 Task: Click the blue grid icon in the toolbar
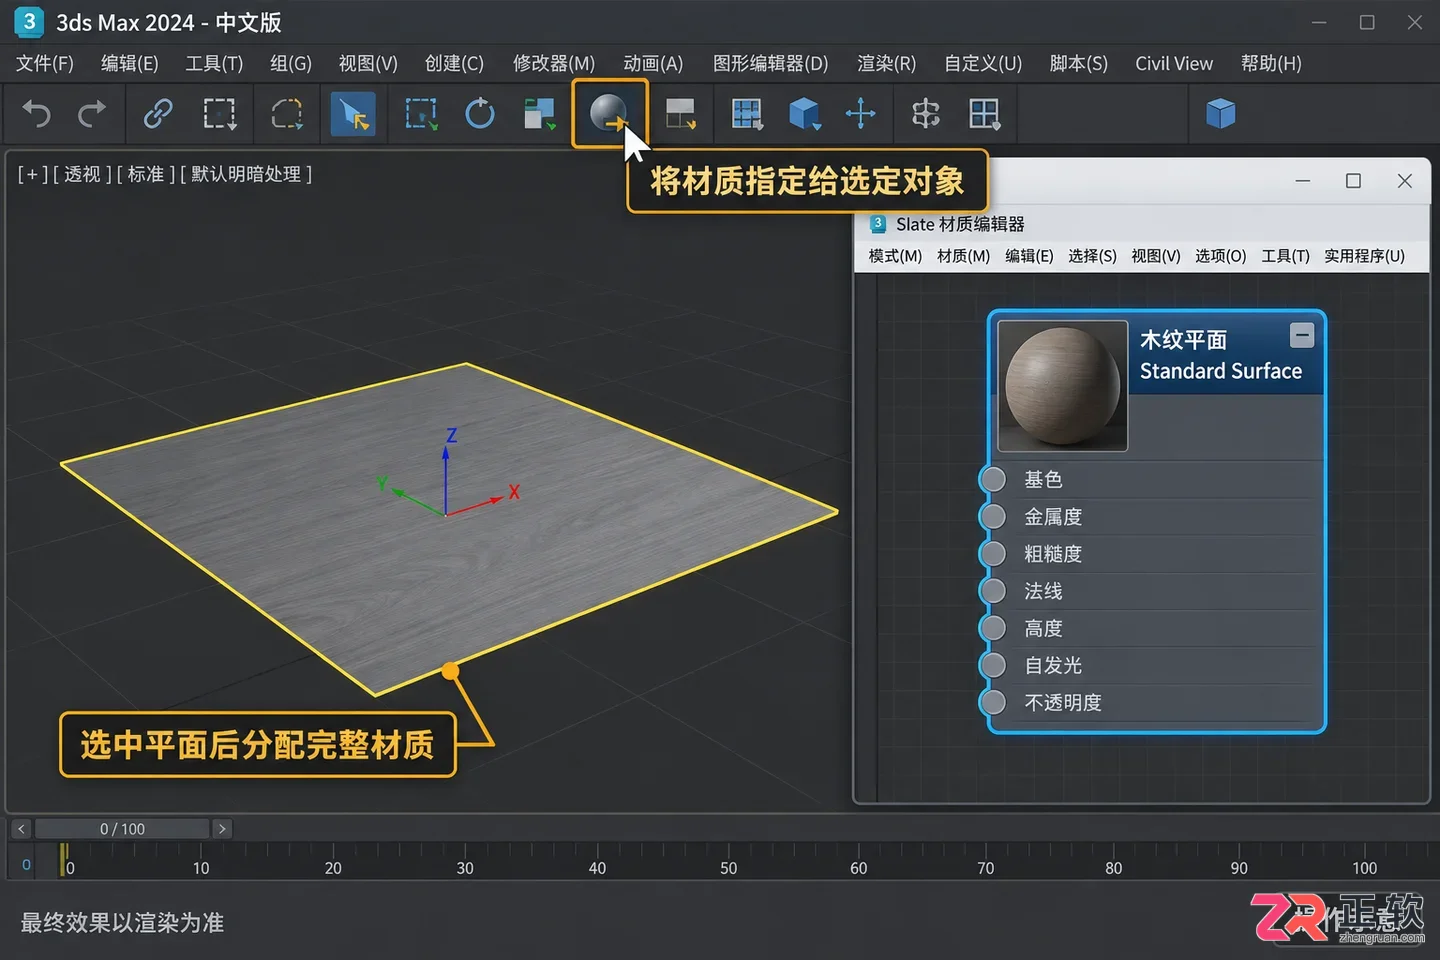(747, 114)
